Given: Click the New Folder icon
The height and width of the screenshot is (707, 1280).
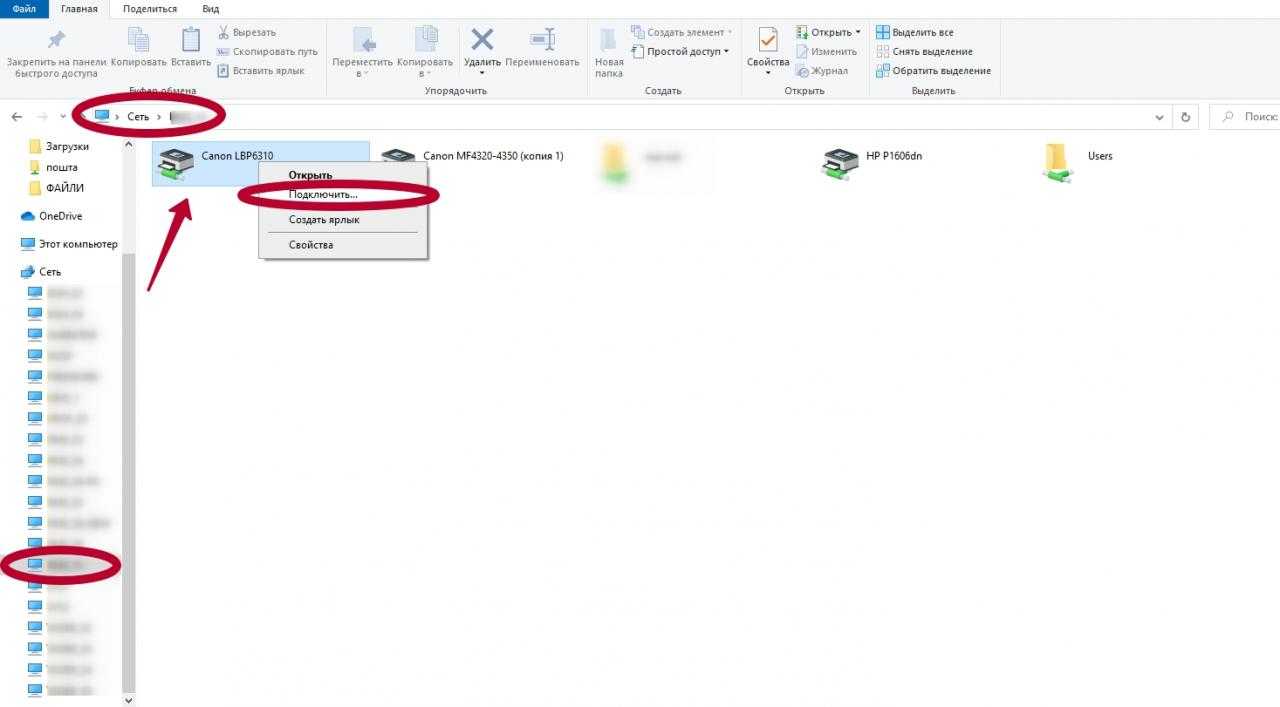Looking at the screenshot, I should coord(608,40).
